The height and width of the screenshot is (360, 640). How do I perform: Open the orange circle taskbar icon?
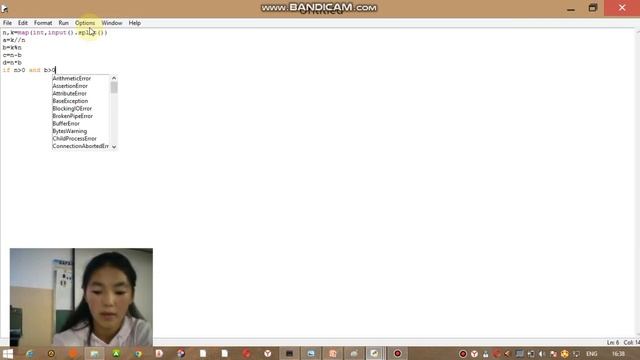pos(73,353)
